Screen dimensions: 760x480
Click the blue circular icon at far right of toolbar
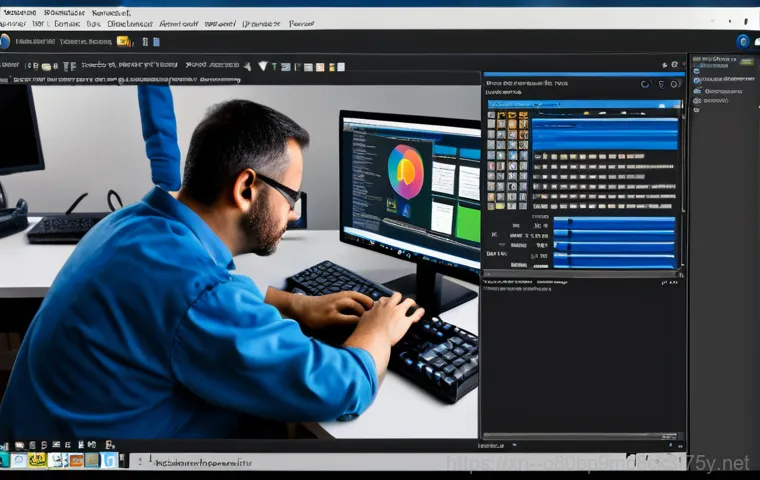tap(743, 41)
